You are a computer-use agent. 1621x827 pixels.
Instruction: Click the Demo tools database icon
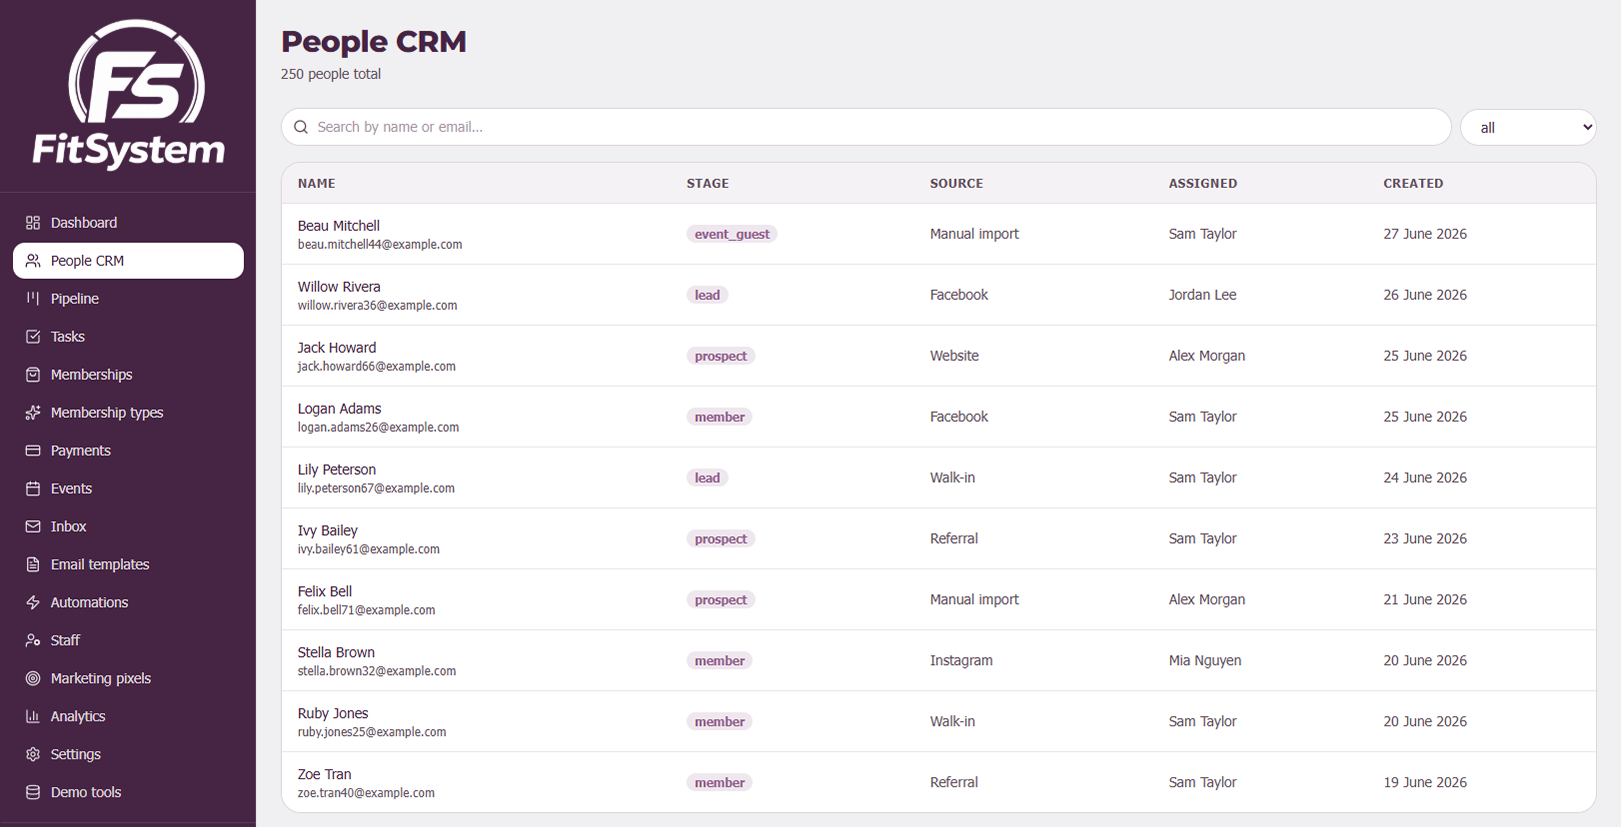tap(33, 793)
